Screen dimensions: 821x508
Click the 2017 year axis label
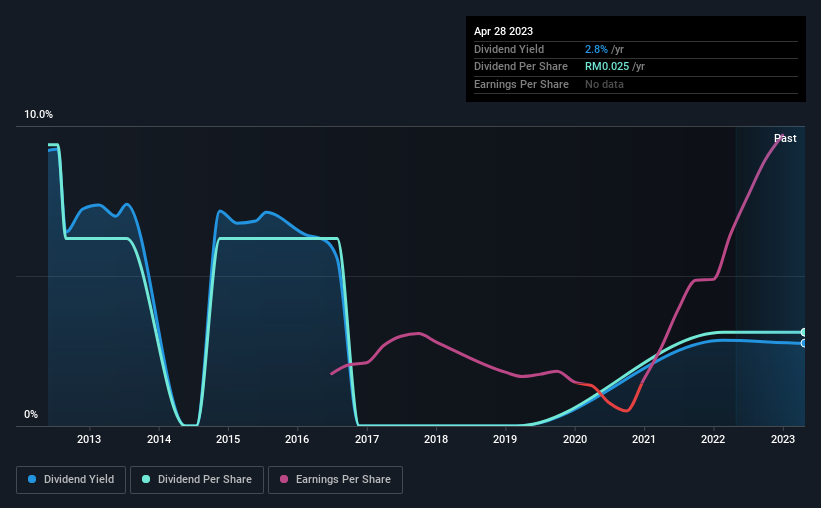(x=367, y=439)
